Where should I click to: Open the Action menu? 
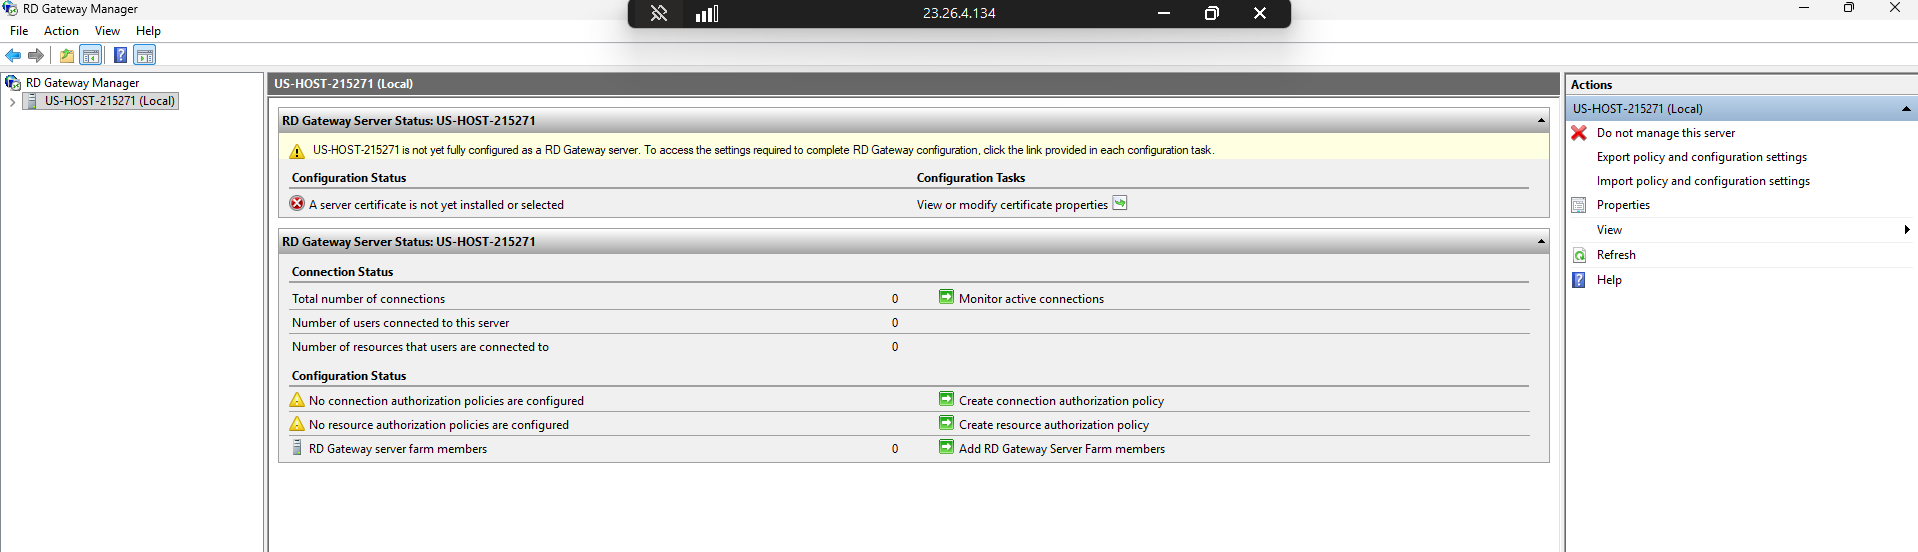pos(61,31)
